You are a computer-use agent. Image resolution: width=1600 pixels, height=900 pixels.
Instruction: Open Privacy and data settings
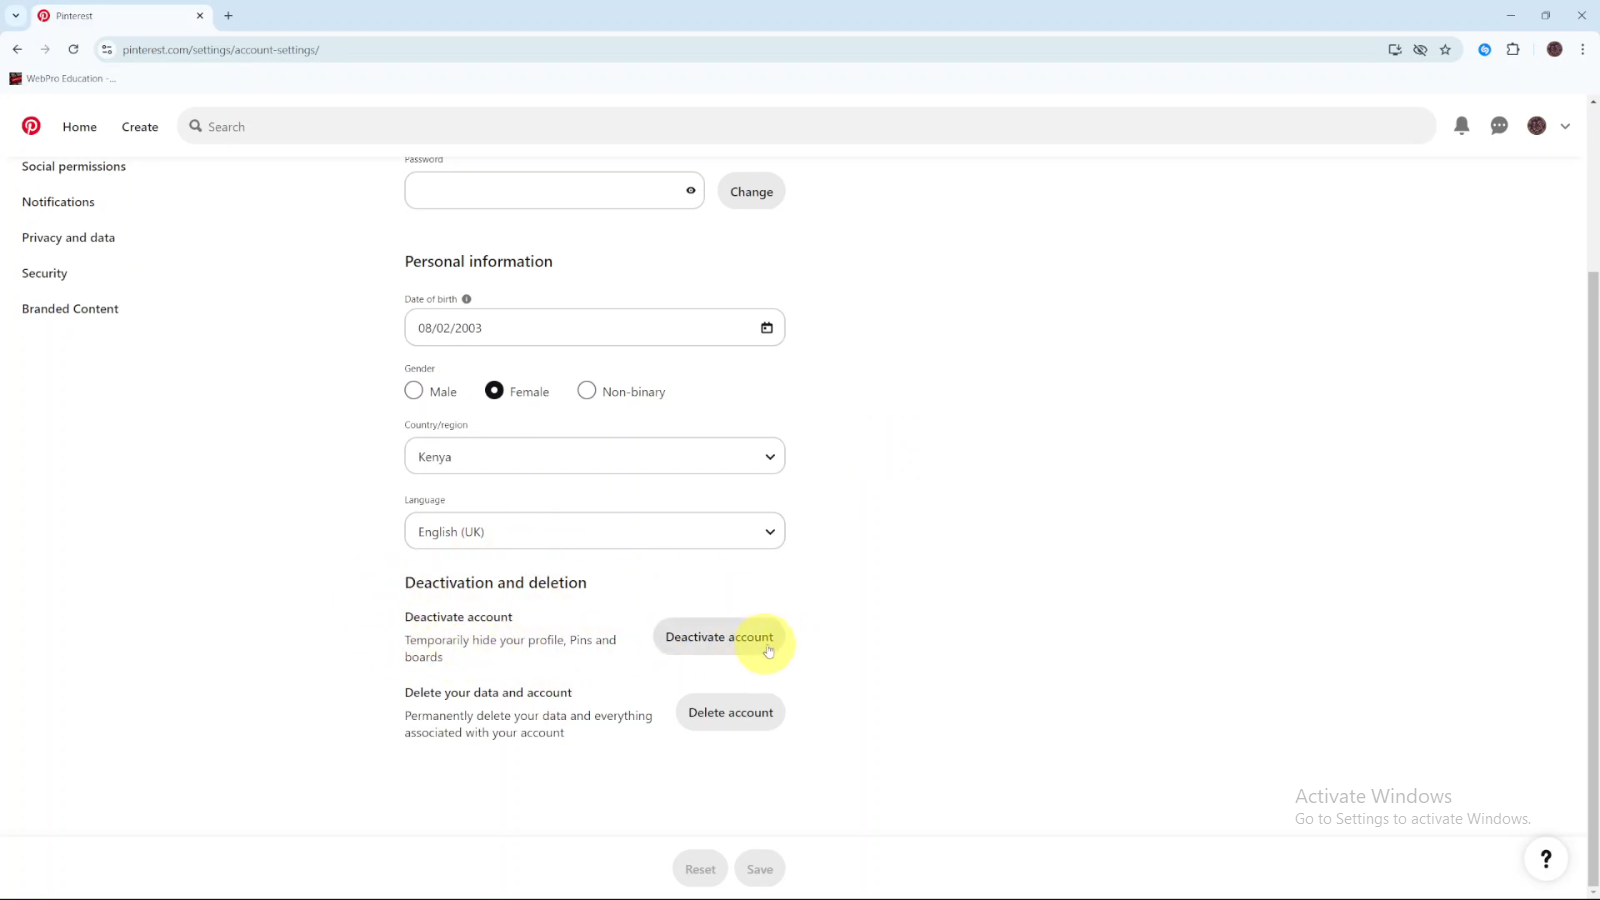[x=68, y=238]
